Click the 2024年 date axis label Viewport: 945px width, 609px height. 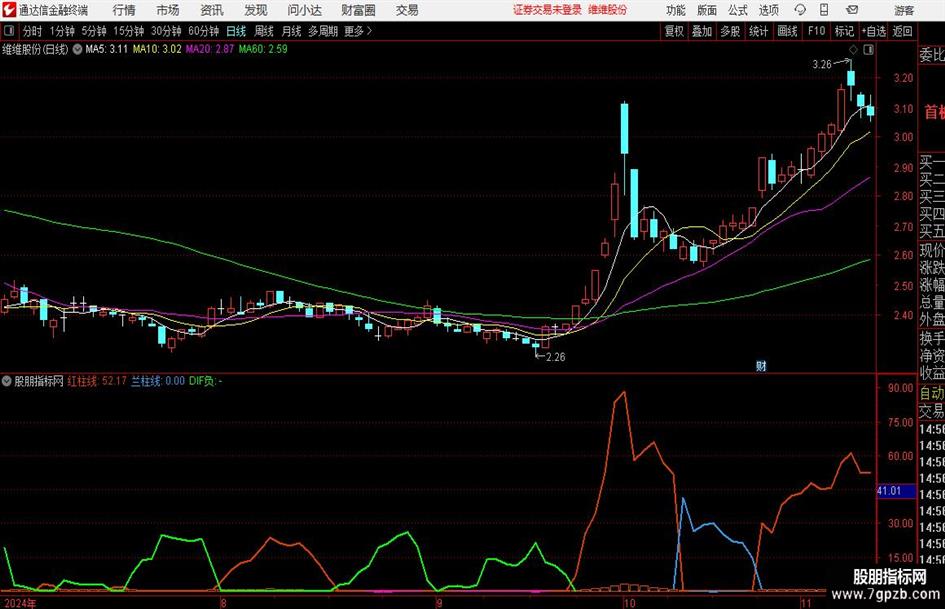click(x=19, y=603)
